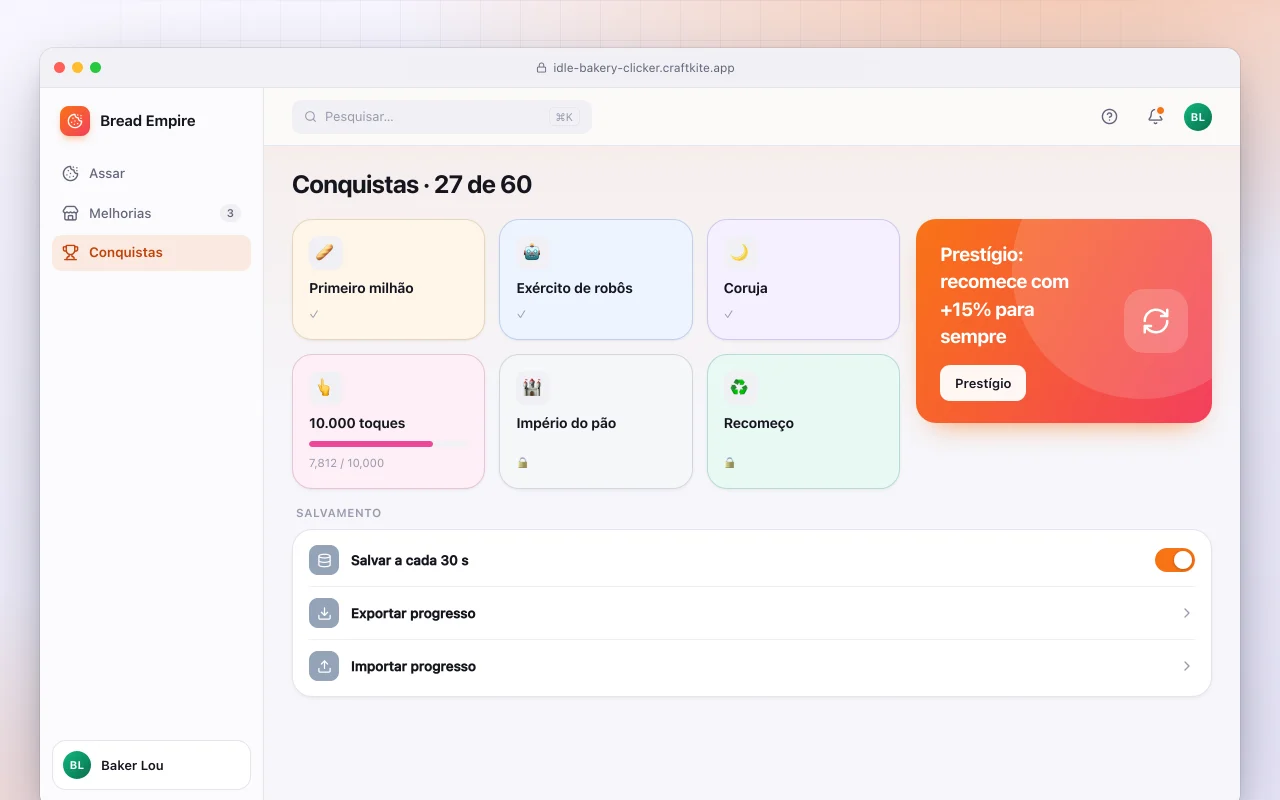Screen dimensions: 1280x800
Task: Click the Conquistas · 27 de 60 heading
Action: click(x=412, y=185)
